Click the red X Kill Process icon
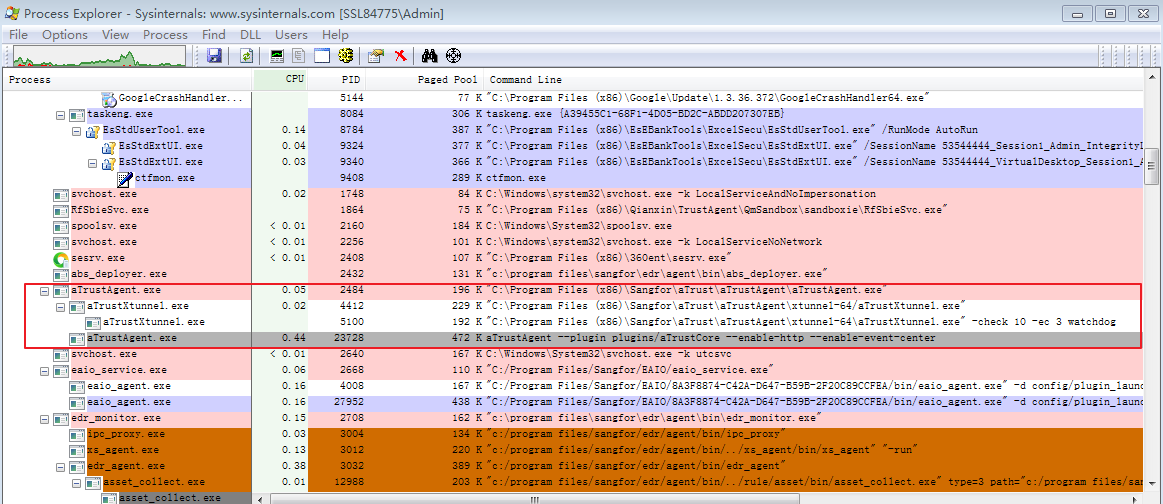 point(400,56)
